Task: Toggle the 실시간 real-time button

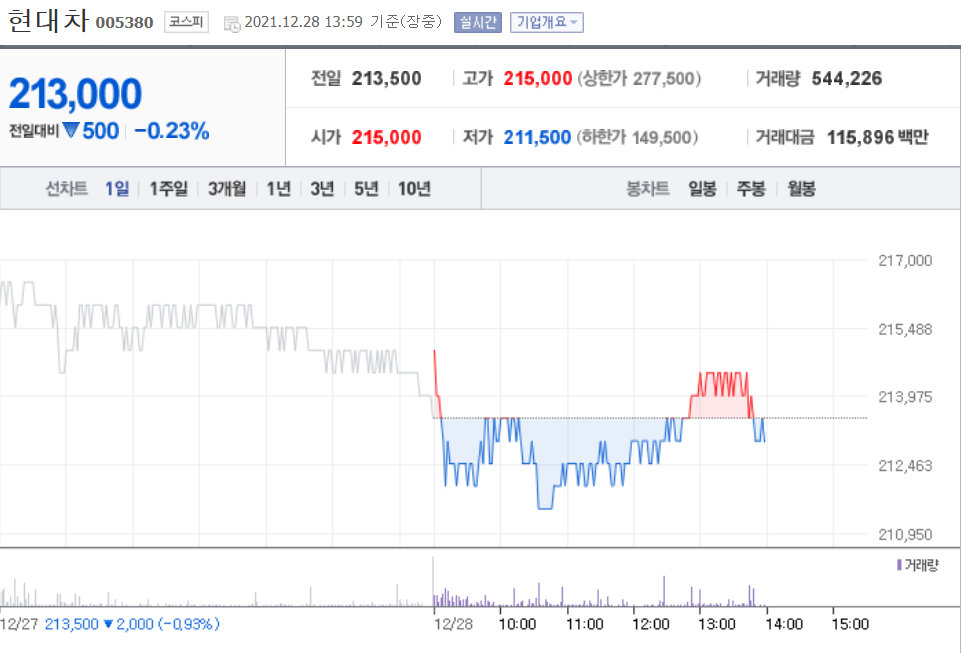Action: 478,23
